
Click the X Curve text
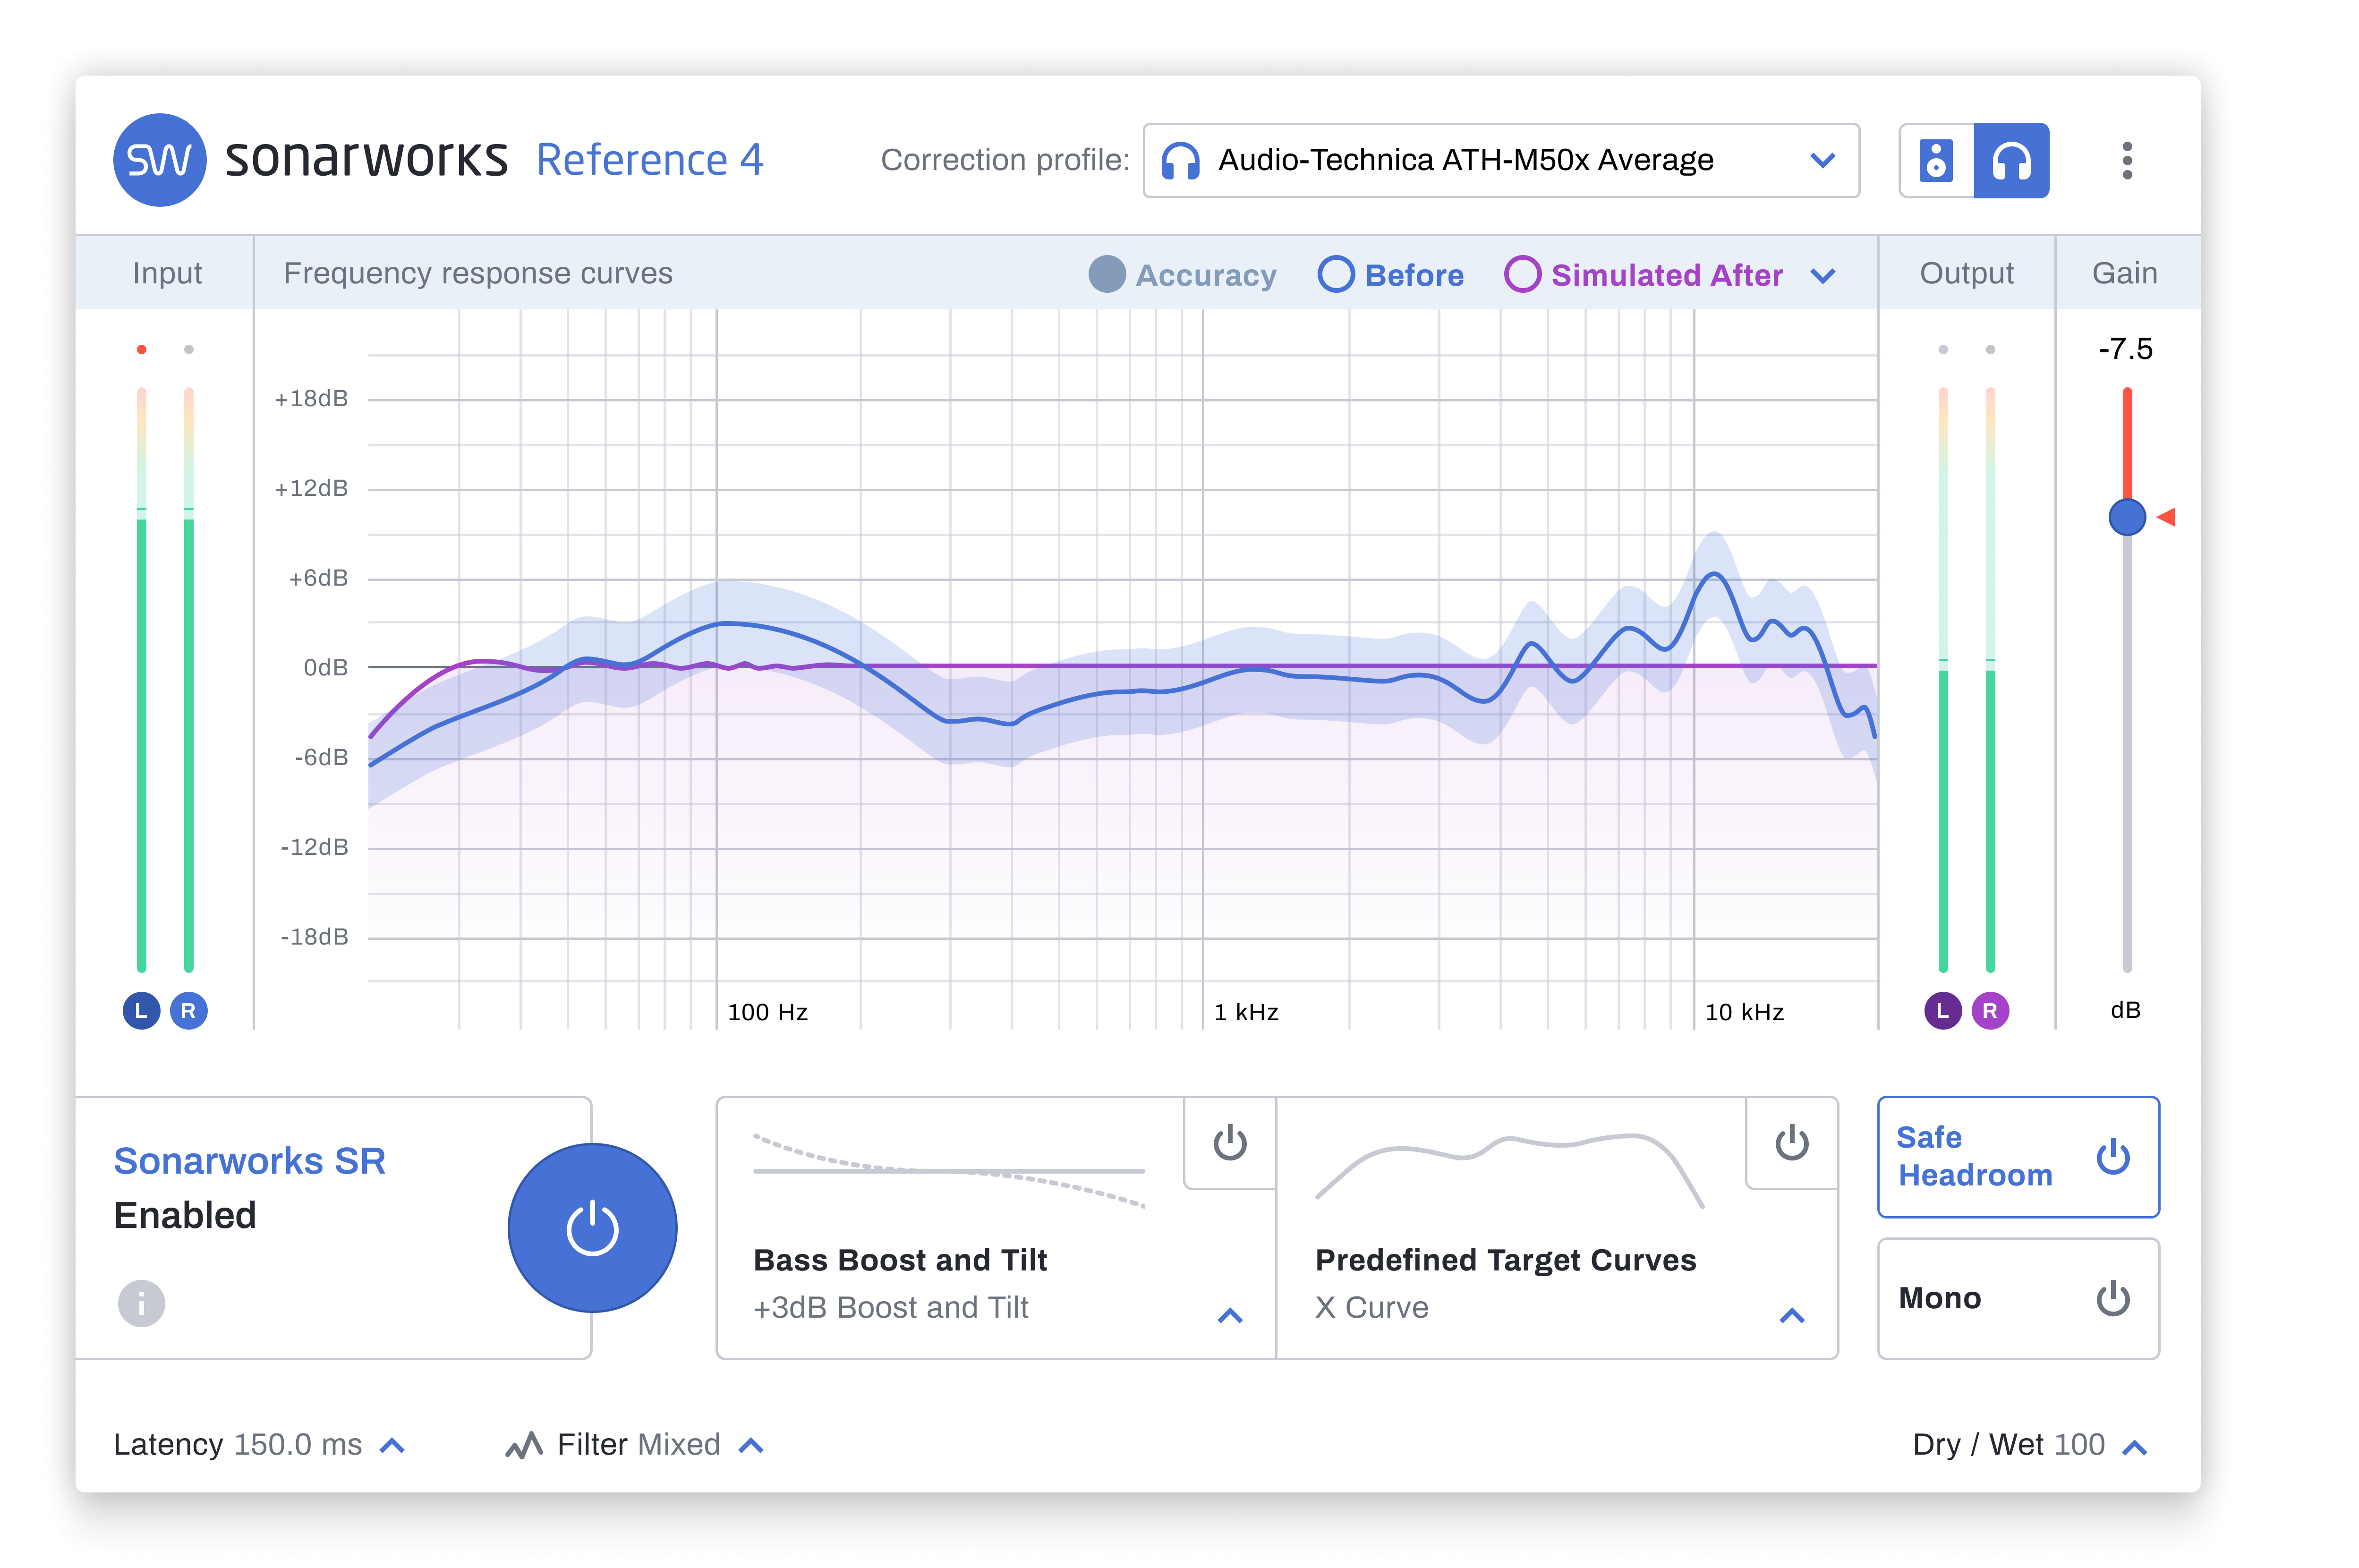pyautogui.click(x=1371, y=1307)
